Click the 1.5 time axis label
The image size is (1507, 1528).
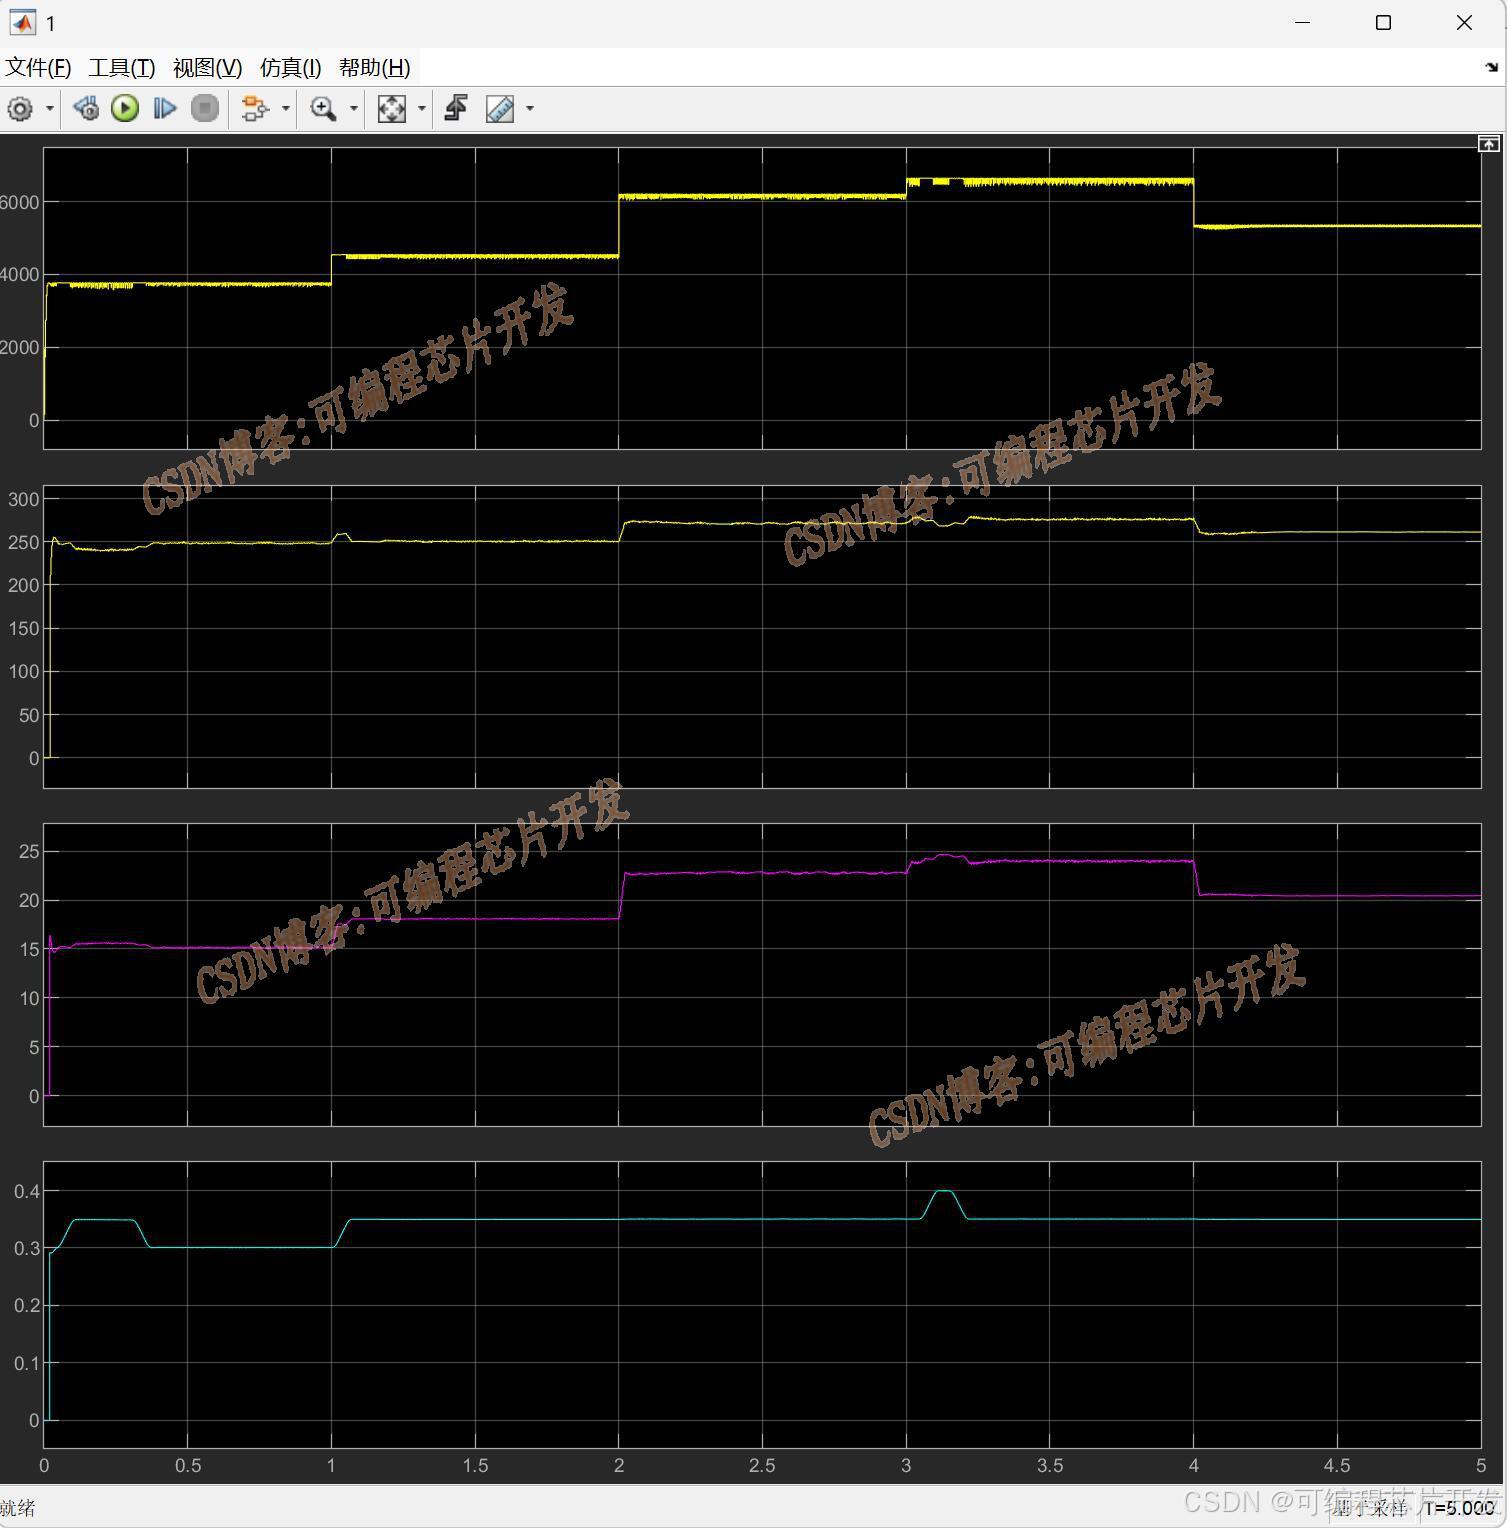pos(475,1466)
